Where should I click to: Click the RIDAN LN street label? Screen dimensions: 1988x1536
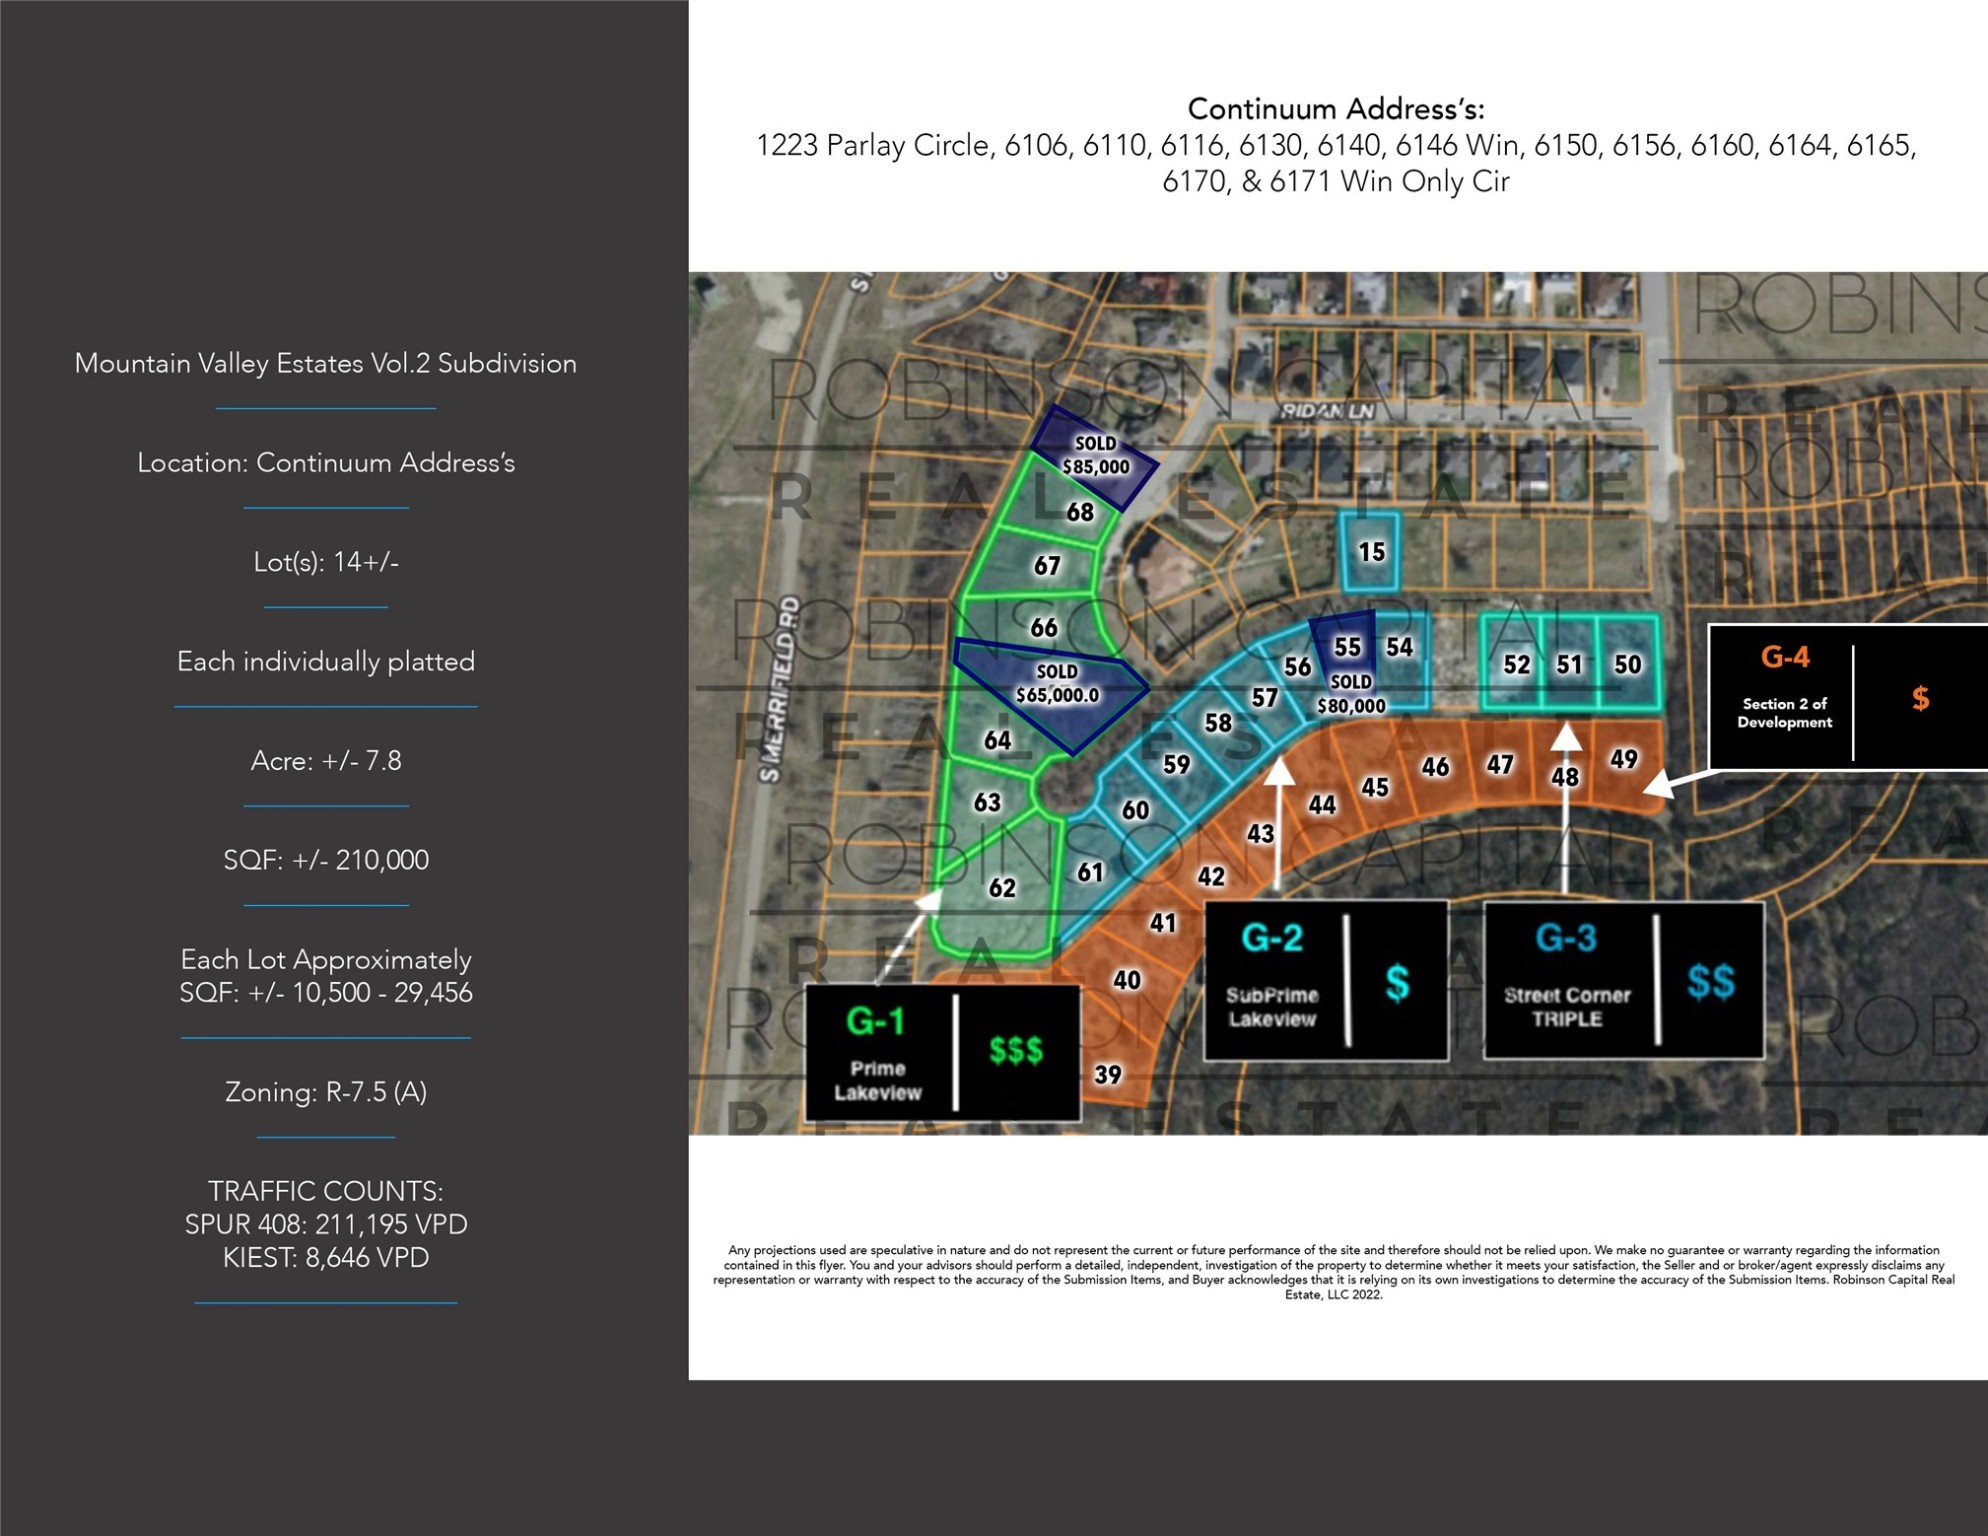coord(1327,411)
